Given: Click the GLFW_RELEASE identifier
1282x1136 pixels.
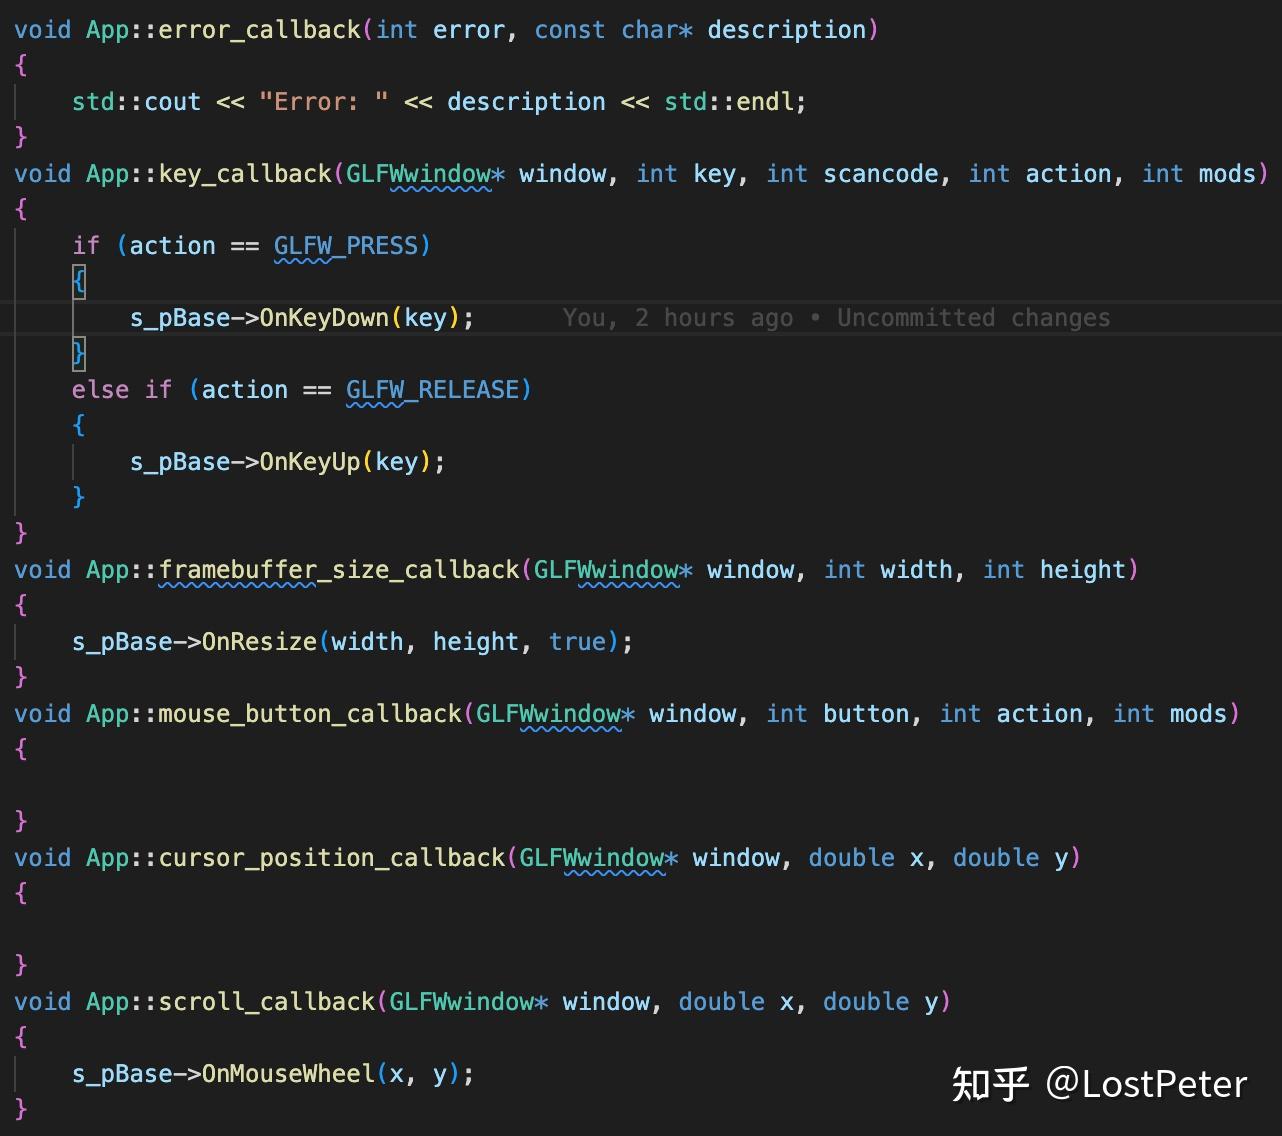Looking at the screenshot, I should click(434, 389).
